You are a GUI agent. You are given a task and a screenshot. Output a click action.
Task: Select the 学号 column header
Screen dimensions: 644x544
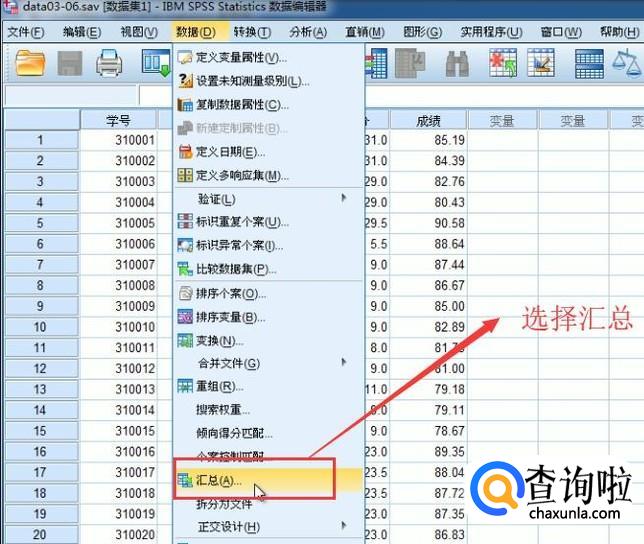click(x=119, y=120)
